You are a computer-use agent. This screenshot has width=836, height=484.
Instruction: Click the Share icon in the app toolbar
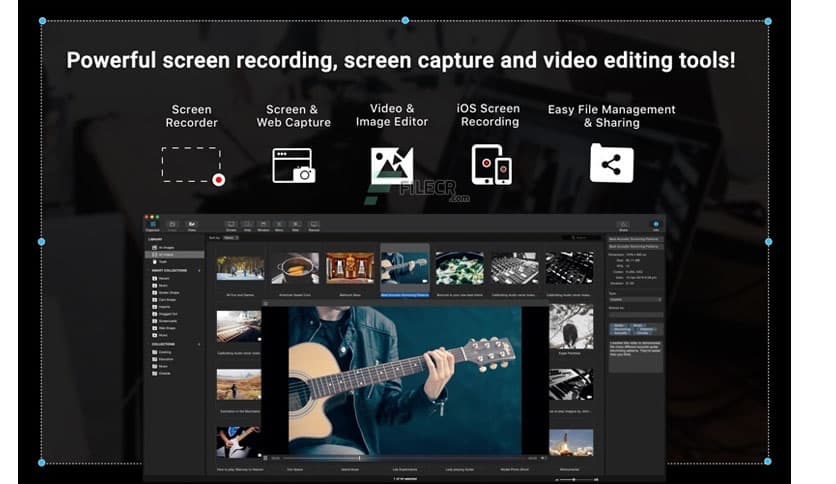pyautogui.click(x=623, y=225)
